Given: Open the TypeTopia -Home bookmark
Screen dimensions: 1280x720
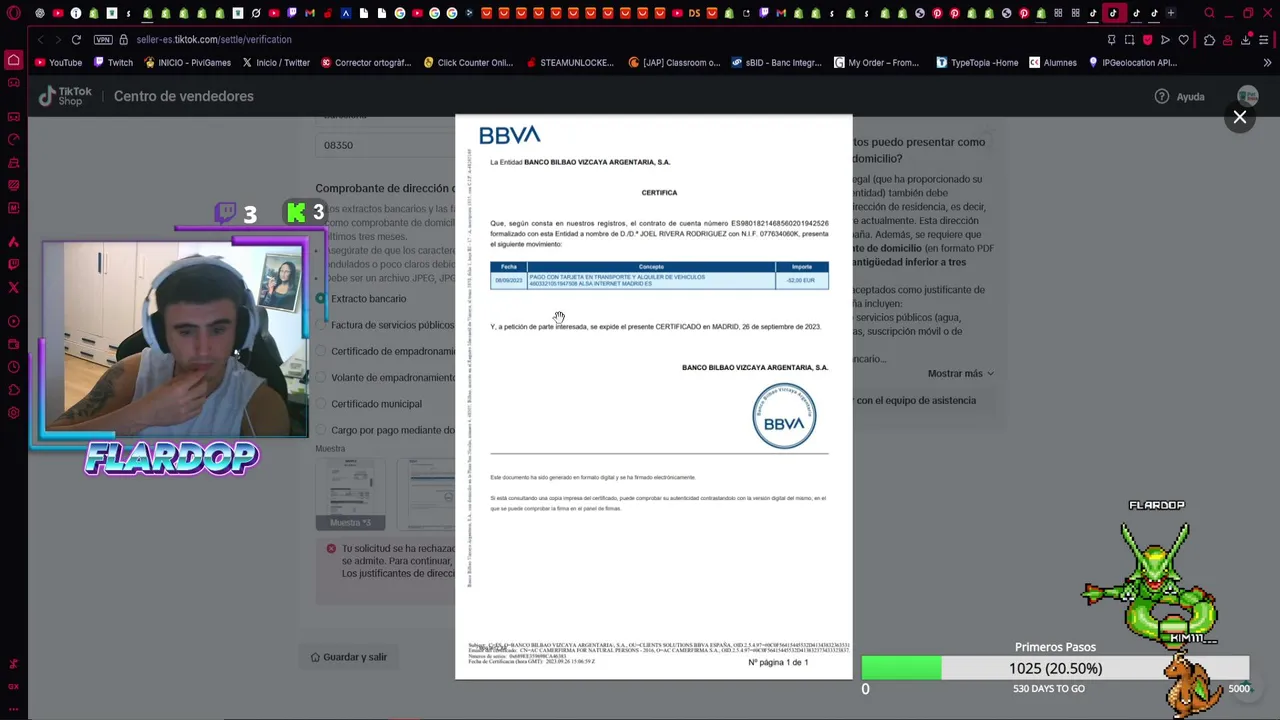Looking at the screenshot, I should tap(977, 62).
